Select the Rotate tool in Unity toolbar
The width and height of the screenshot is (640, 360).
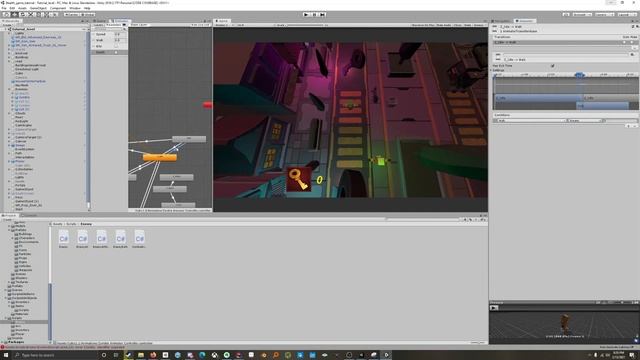23,14
